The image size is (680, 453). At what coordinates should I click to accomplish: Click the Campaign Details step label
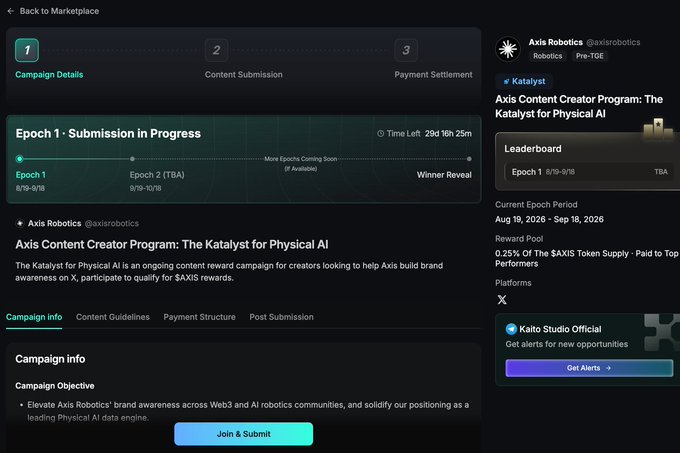click(49, 75)
